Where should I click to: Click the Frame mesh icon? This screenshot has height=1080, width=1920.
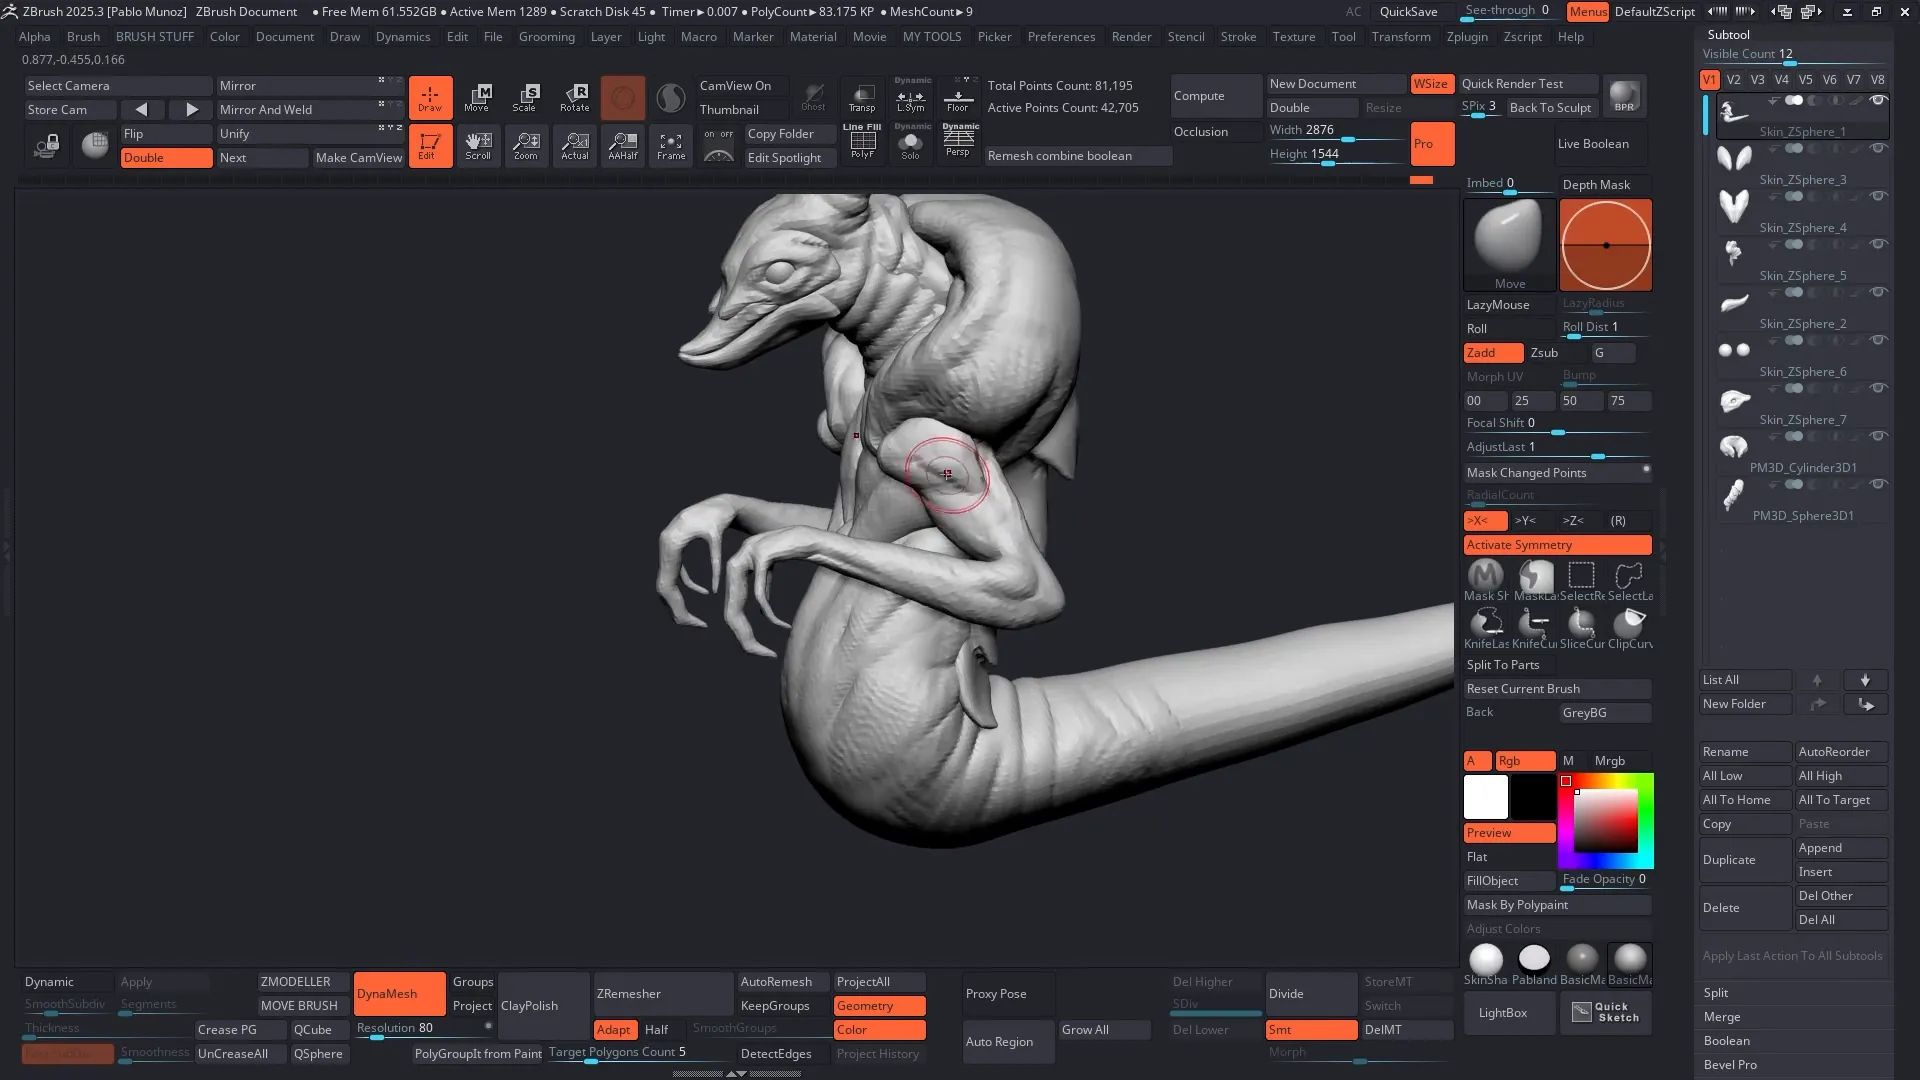[x=671, y=145]
